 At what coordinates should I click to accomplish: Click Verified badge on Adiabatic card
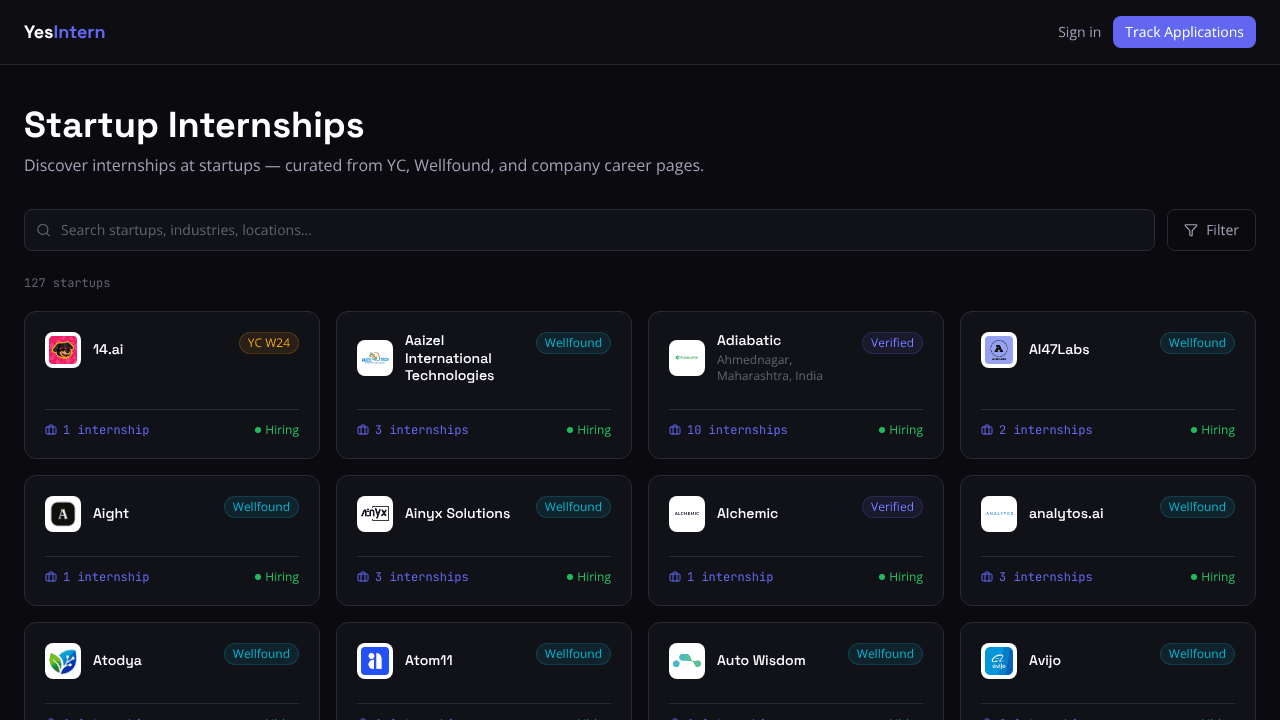click(x=892, y=343)
